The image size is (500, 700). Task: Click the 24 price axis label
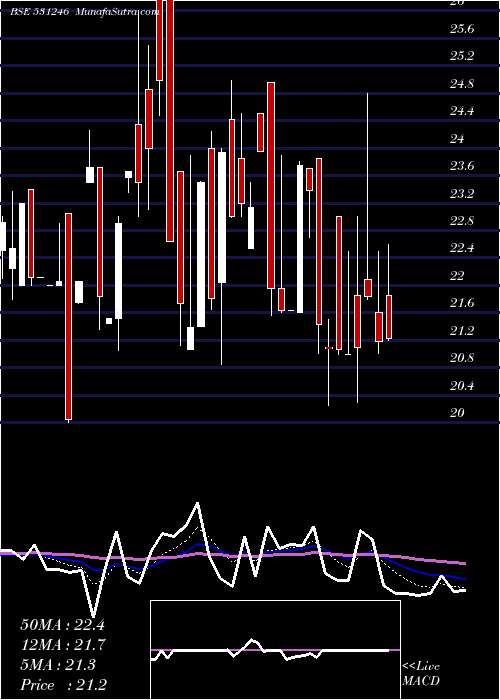(457, 139)
